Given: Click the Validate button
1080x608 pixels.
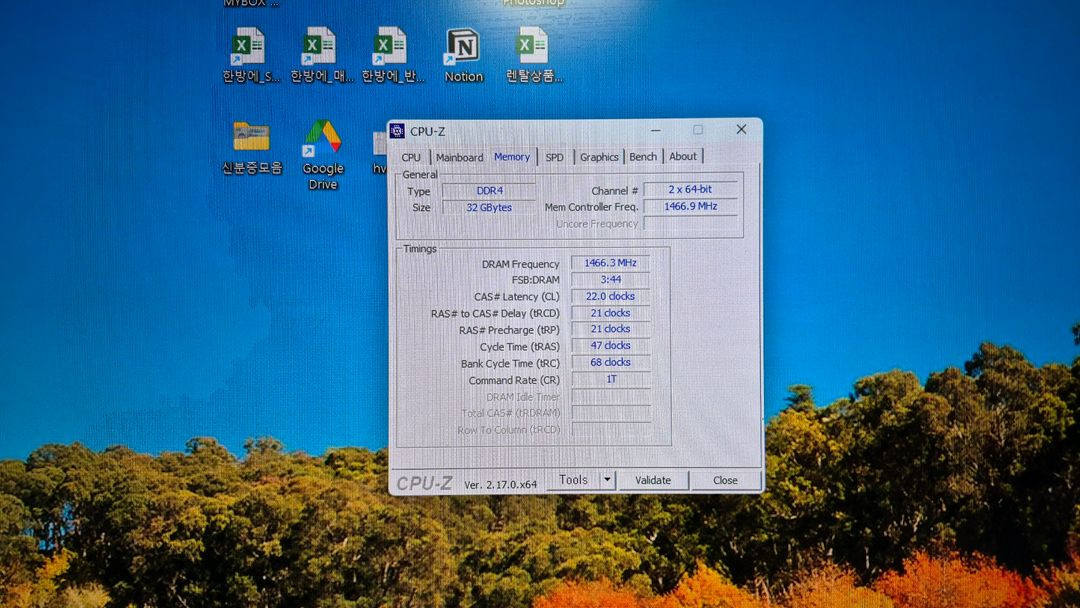Looking at the screenshot, I should tap(652, 480).
